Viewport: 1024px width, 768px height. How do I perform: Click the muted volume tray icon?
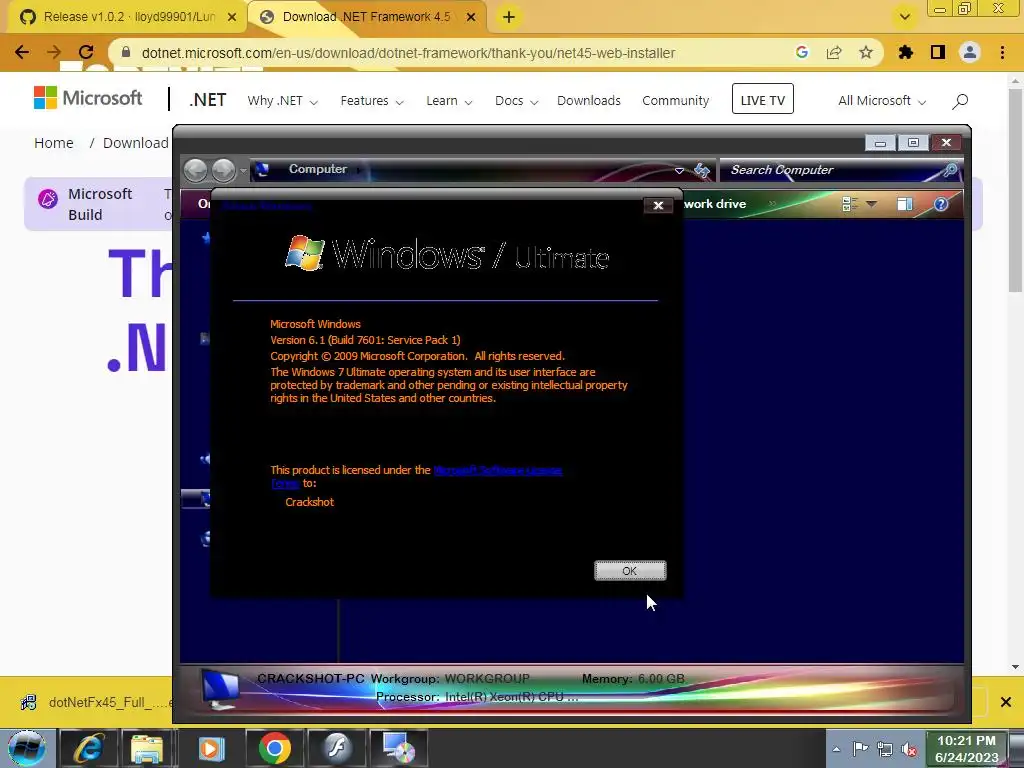908,750
